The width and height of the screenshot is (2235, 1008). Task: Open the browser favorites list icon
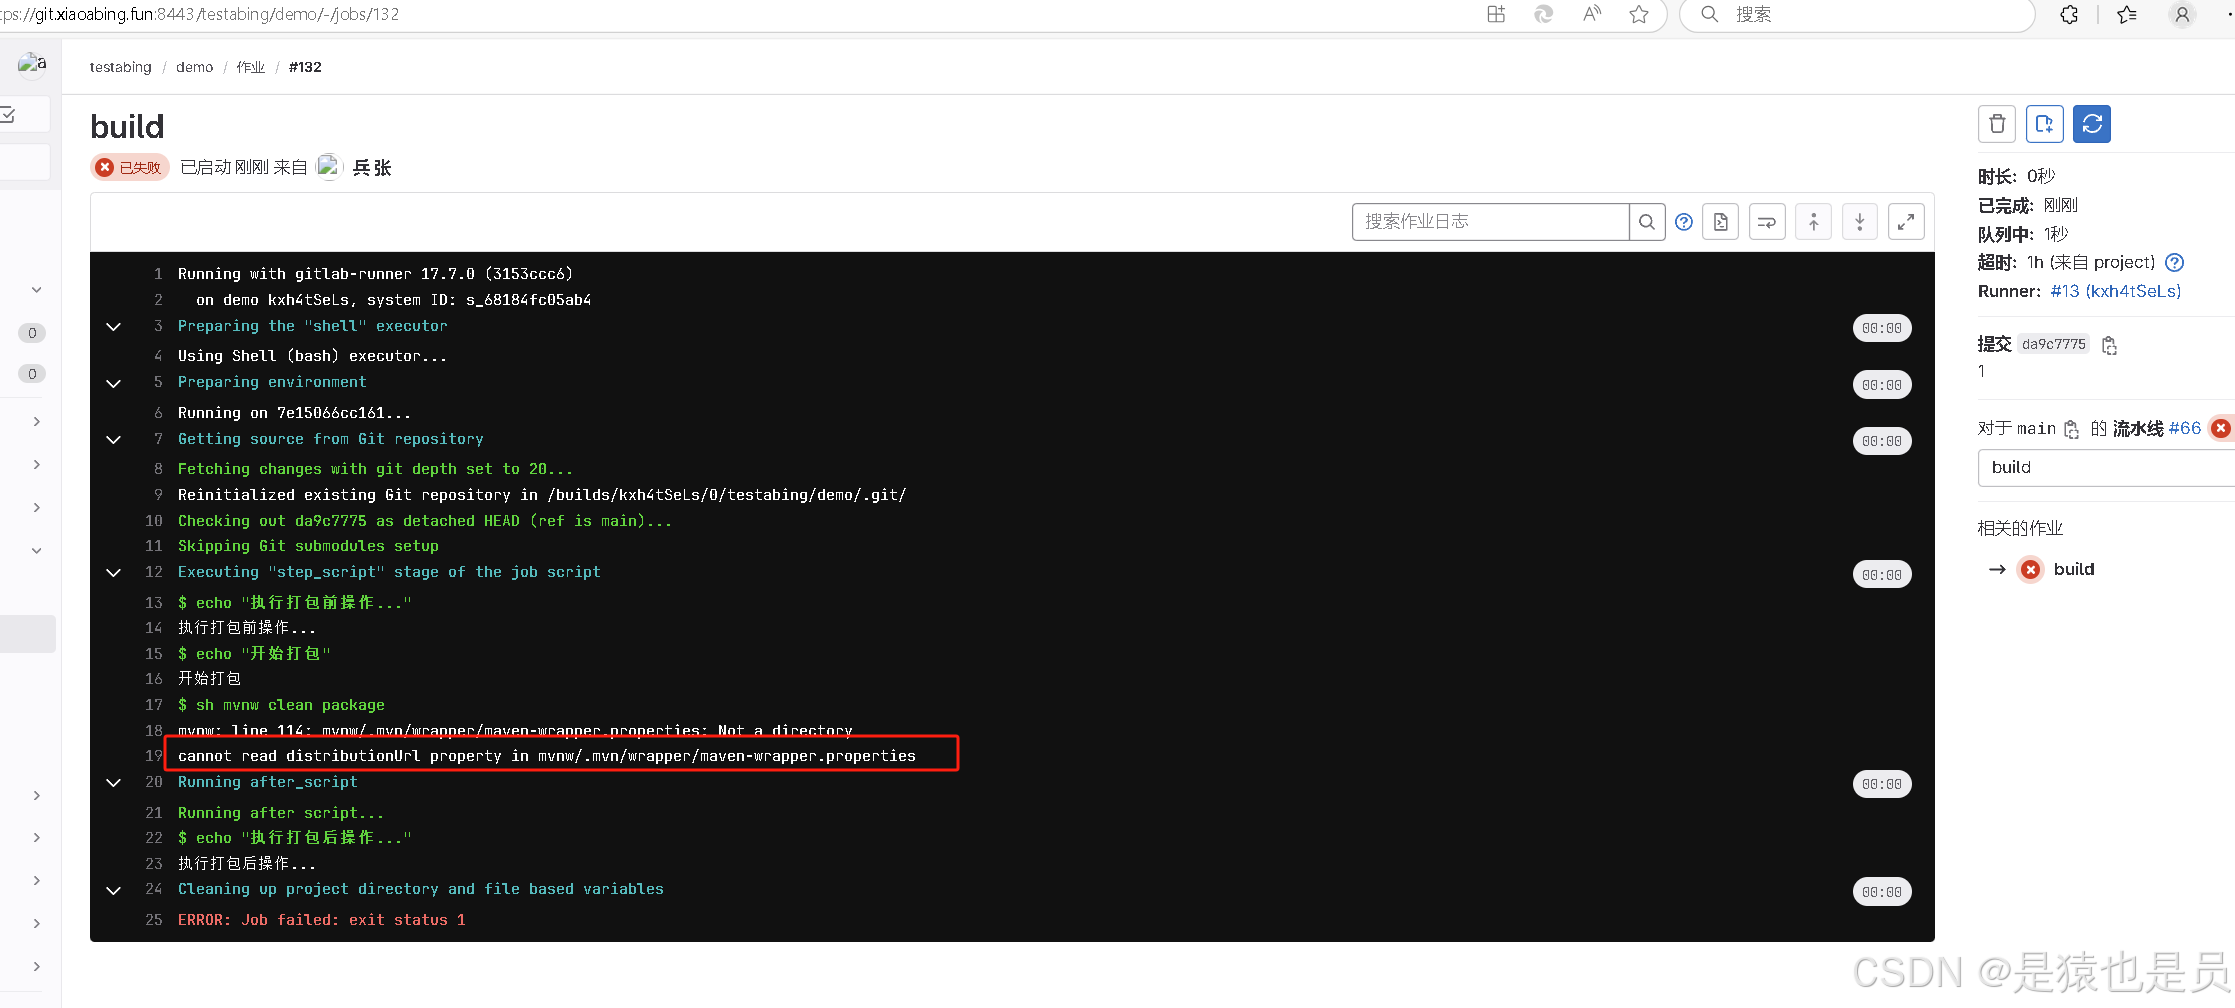(x=2127, y=14)
